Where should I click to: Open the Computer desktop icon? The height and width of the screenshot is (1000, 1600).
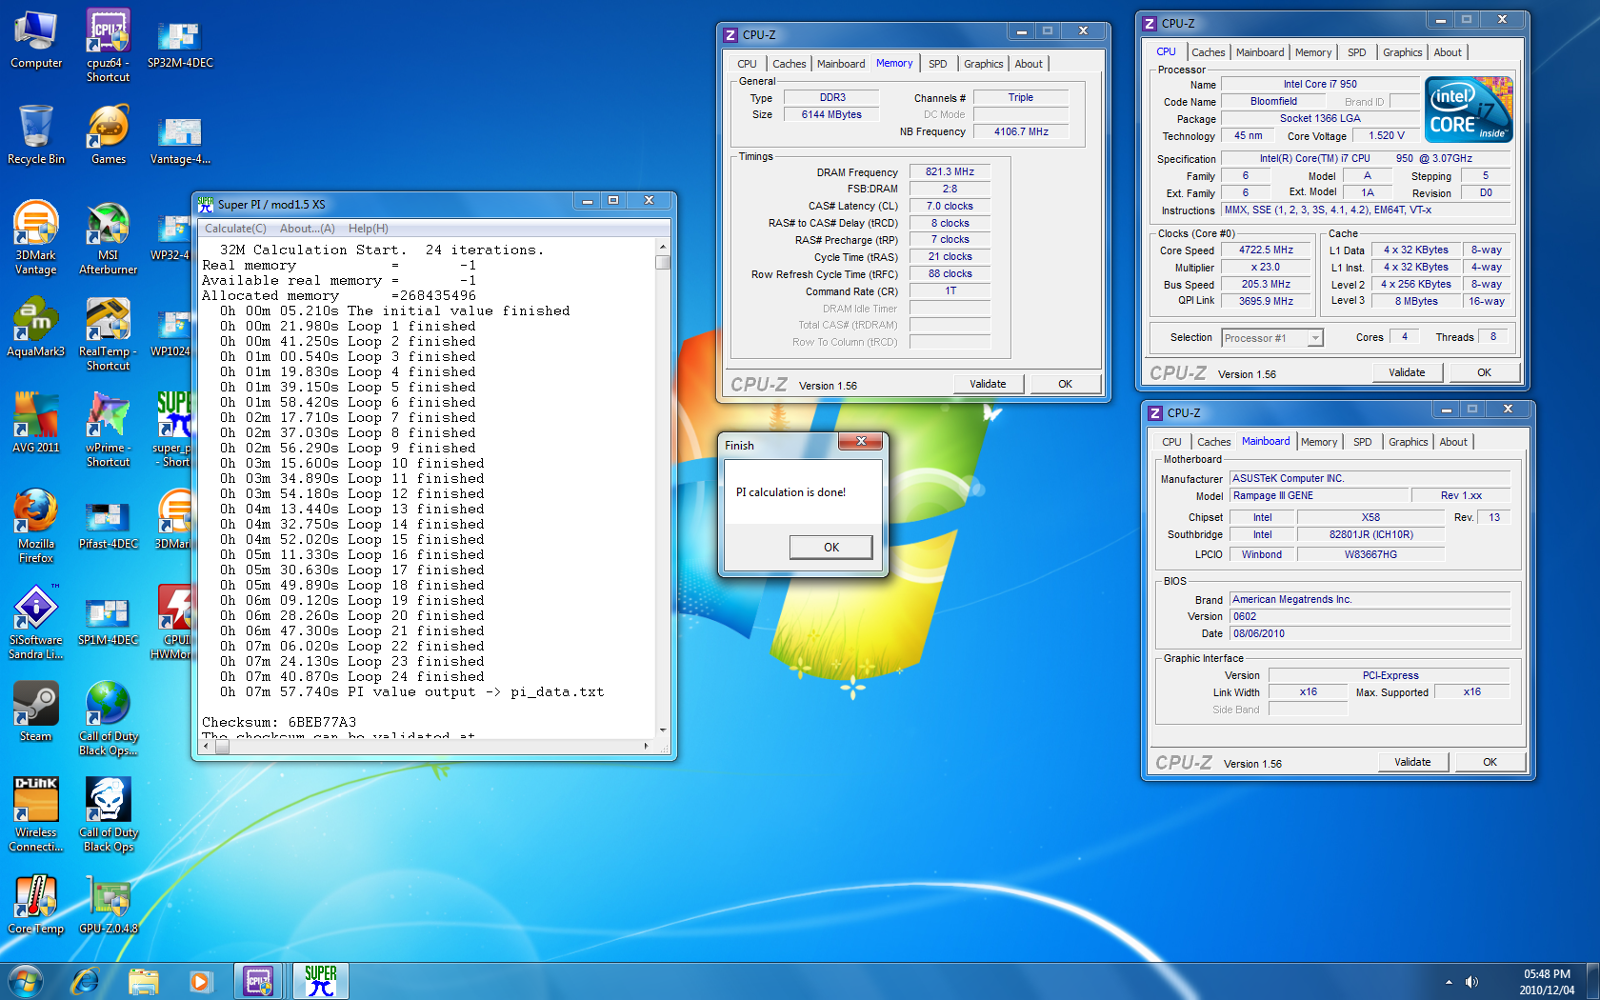36,40
